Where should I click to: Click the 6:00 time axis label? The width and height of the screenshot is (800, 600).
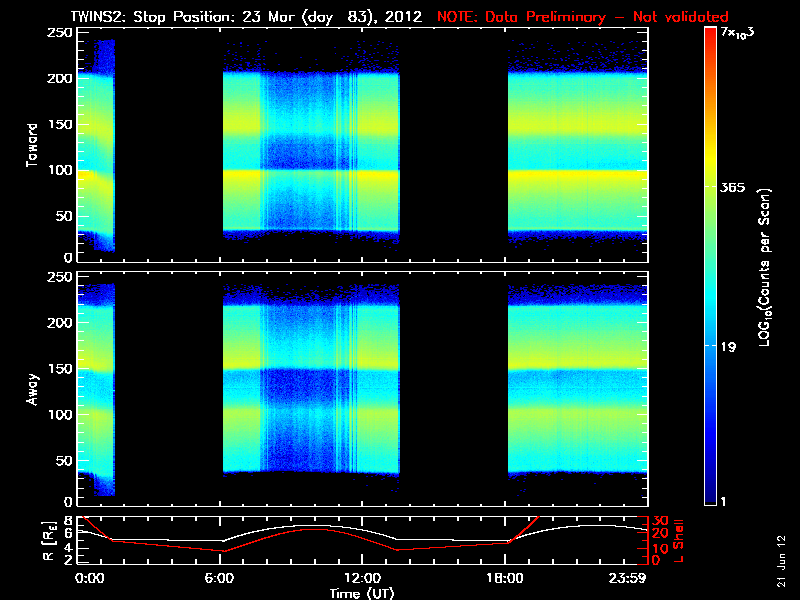click(x=219, y=579)
